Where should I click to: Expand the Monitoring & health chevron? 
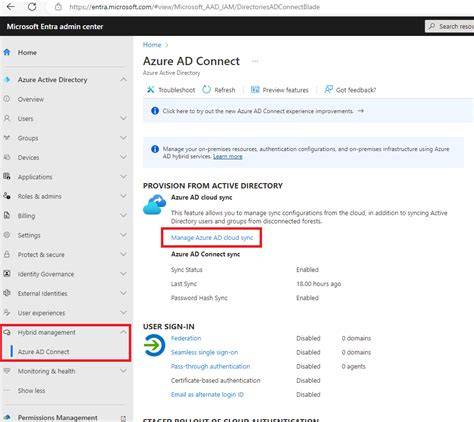click(x=123, y=371)
